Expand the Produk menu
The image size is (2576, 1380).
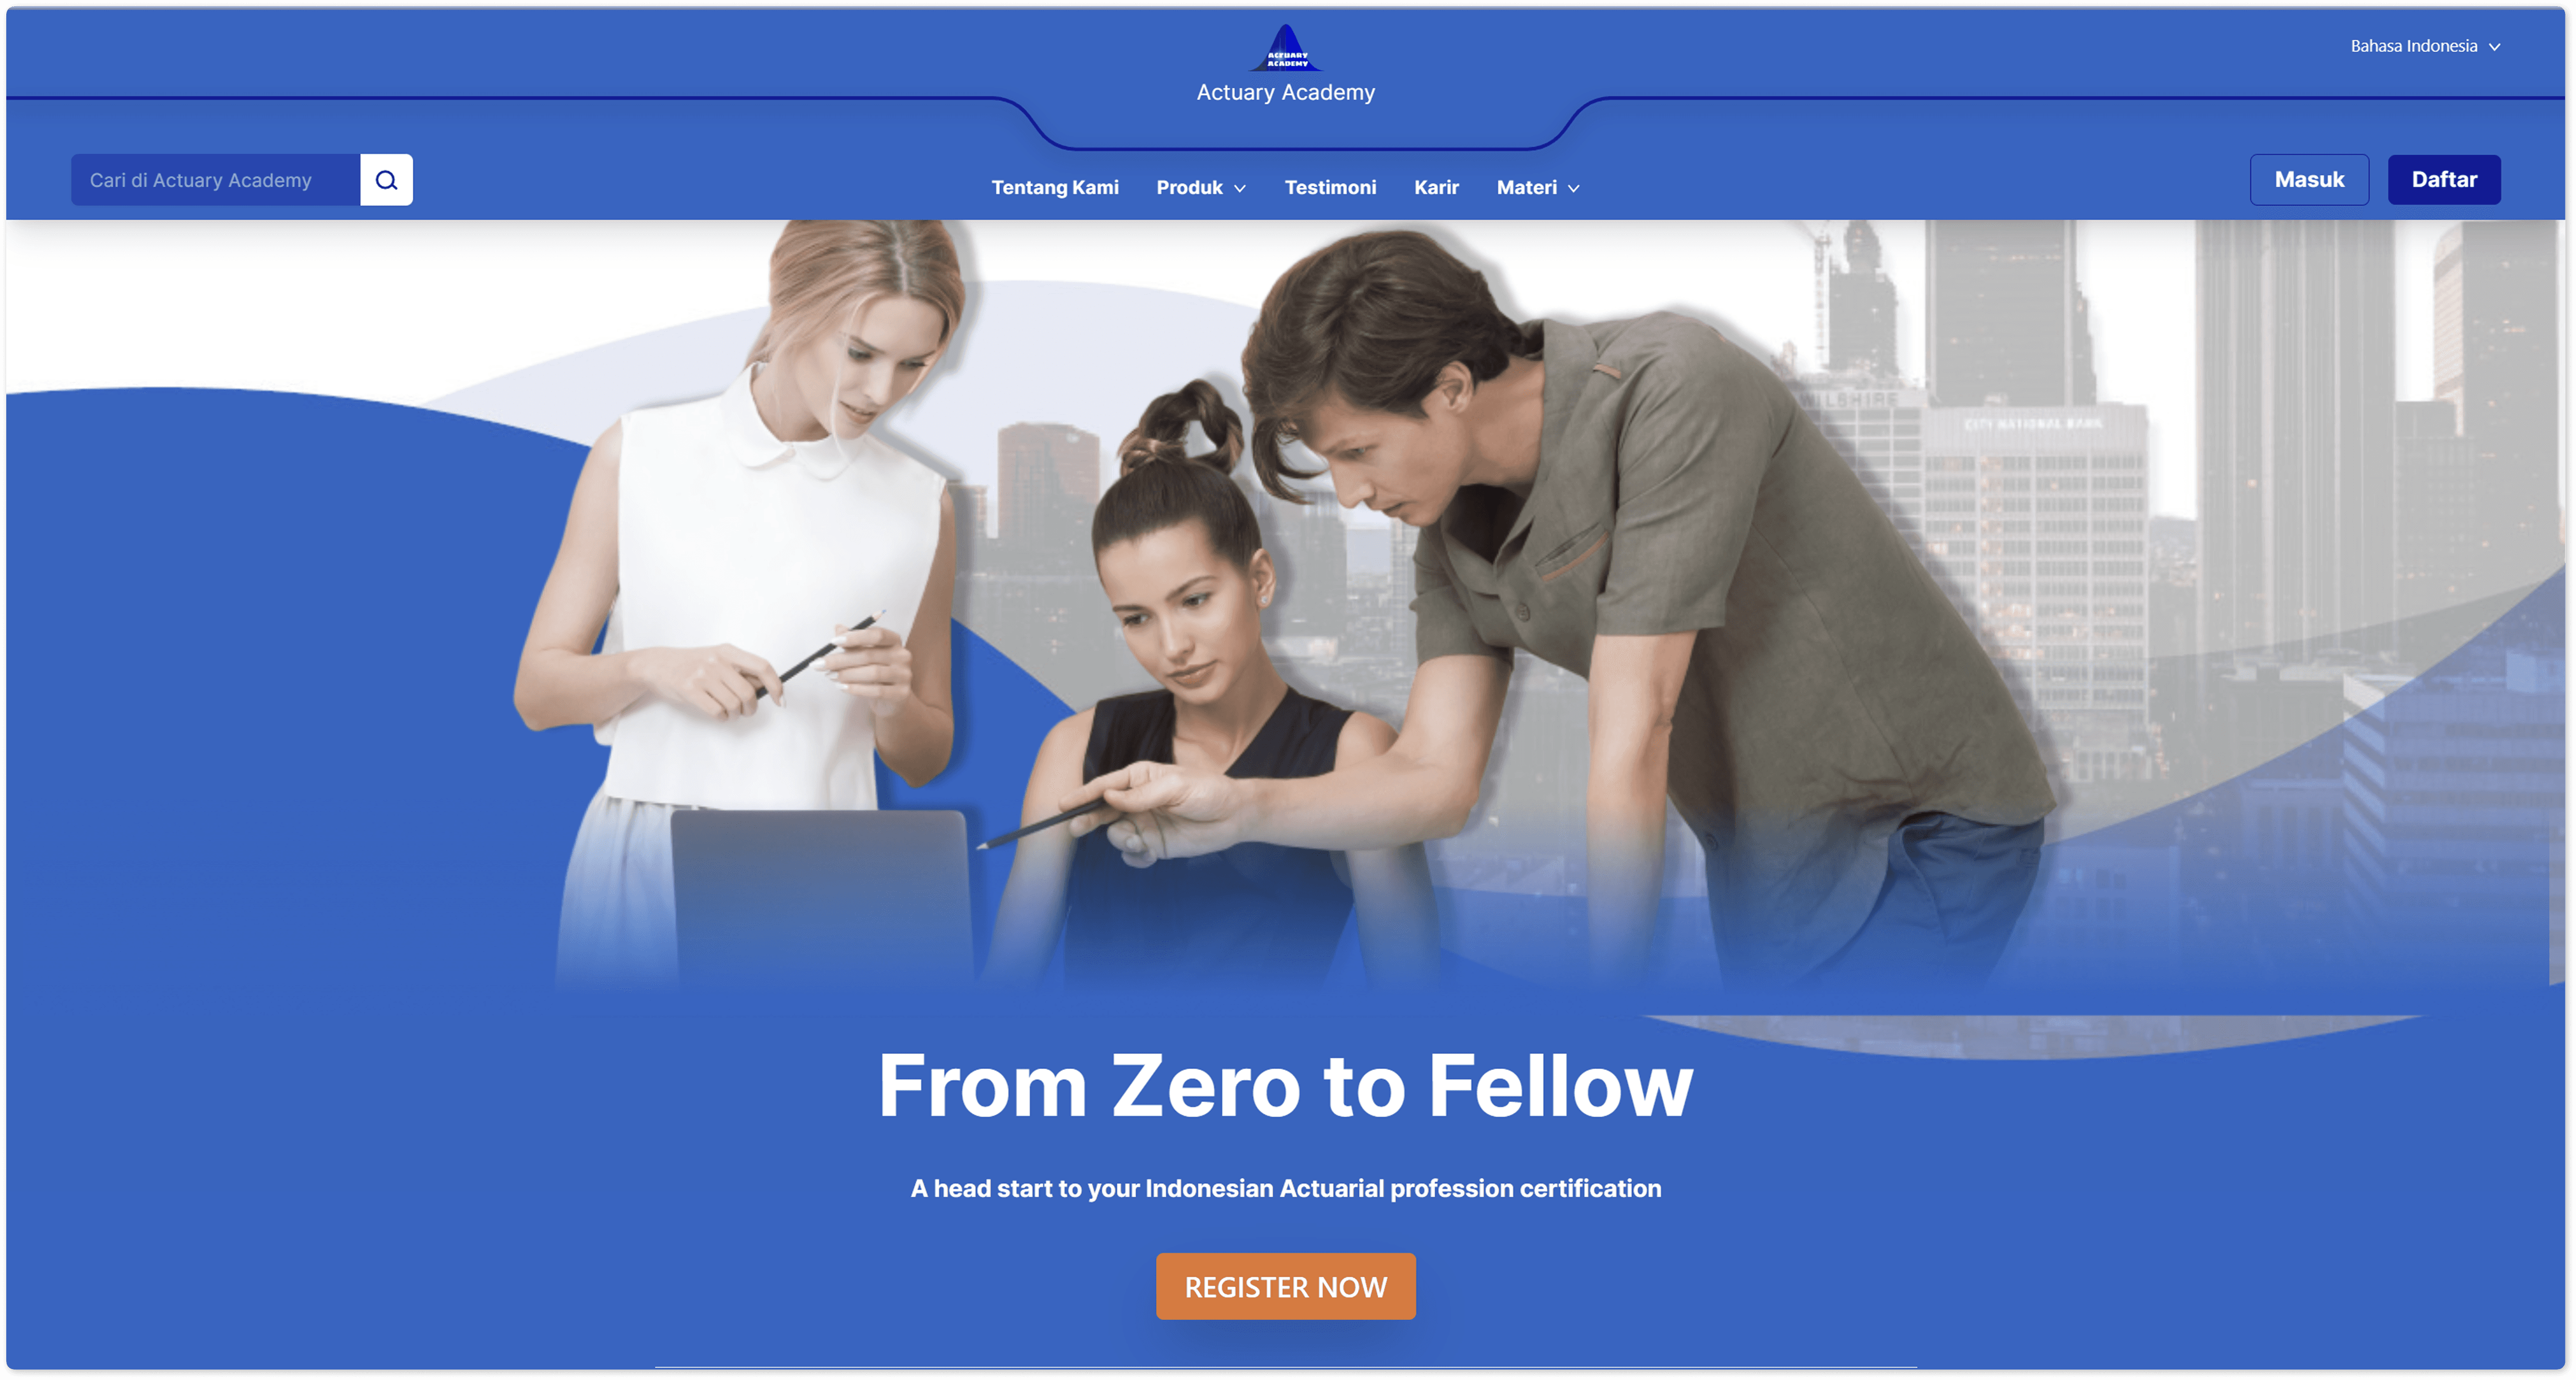(1201, 187)
